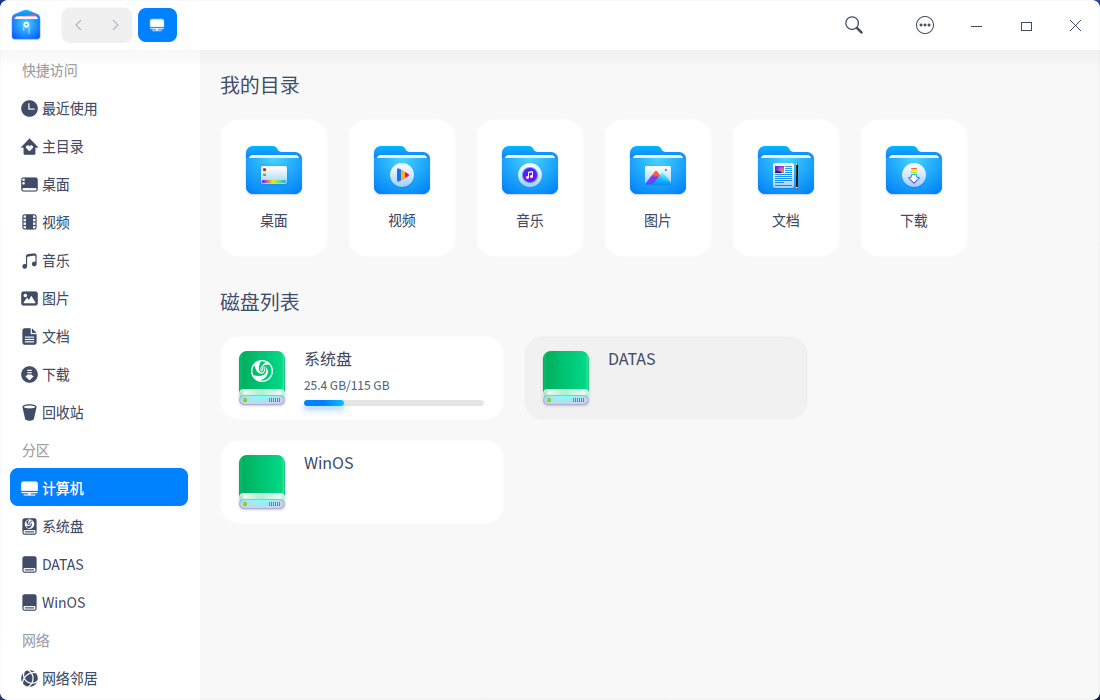Click the file manager app logo

26,25
